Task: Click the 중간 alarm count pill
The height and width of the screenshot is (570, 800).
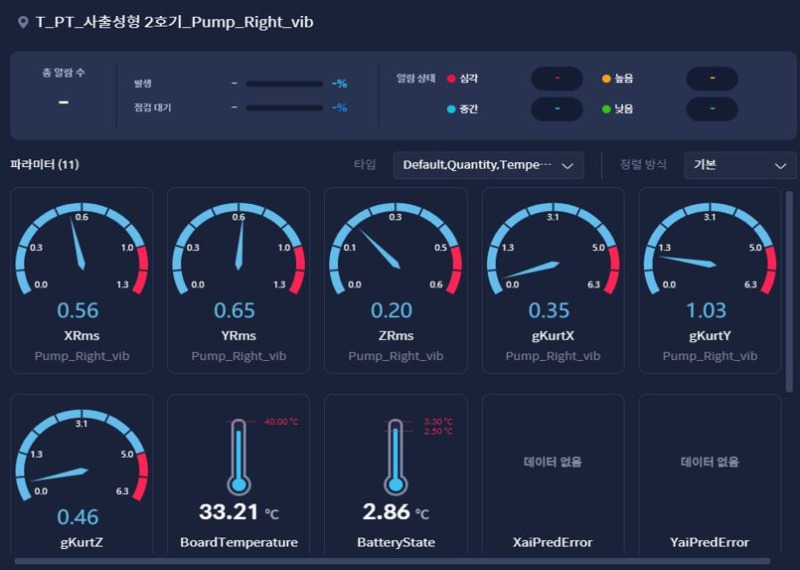Action: [557, 109]
